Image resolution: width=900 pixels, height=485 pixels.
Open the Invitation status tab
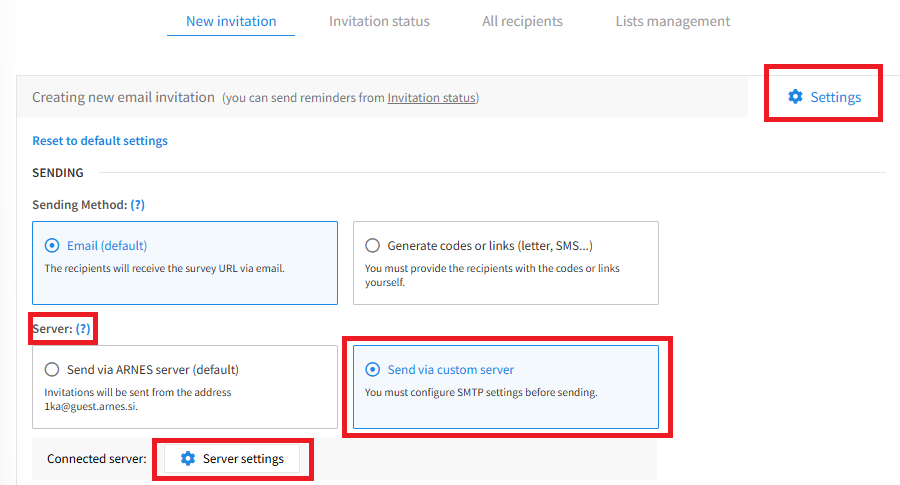379,21
